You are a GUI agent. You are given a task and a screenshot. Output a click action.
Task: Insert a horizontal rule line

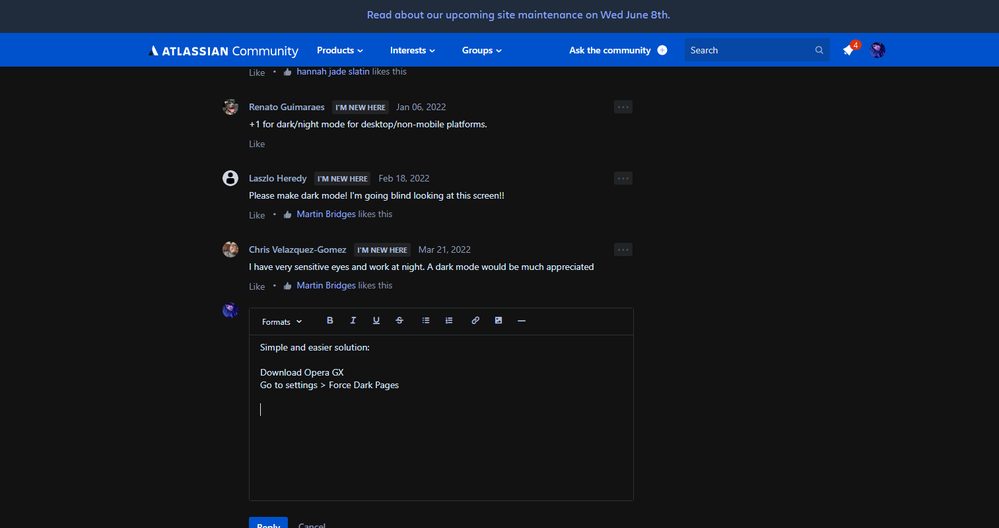tap(522, 320)
